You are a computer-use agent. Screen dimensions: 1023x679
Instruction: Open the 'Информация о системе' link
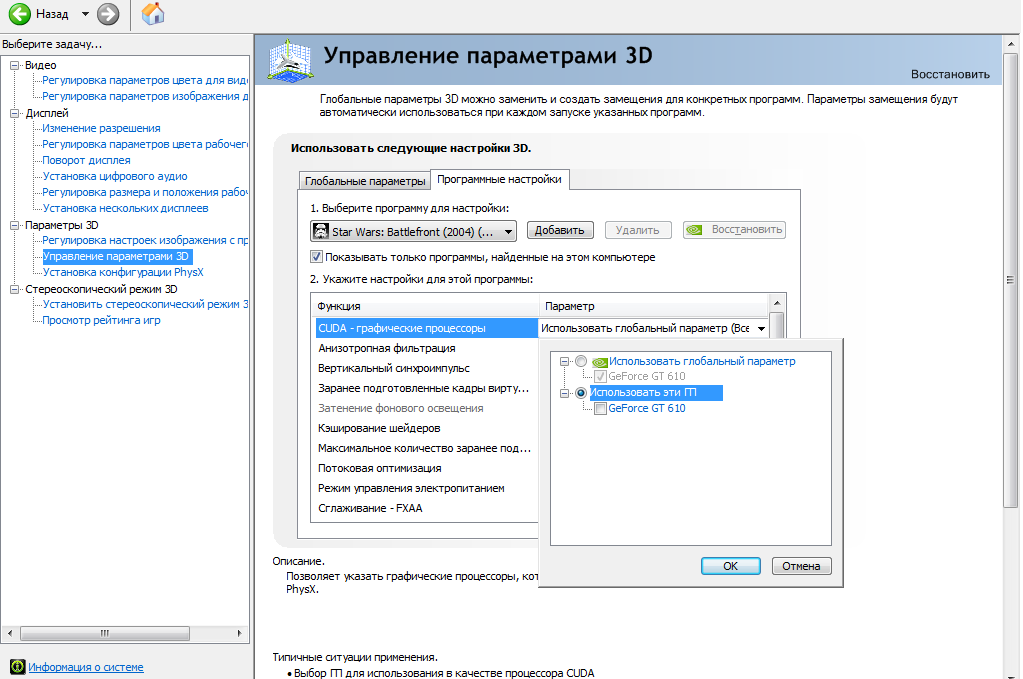pyautogui.click(x=85, y=667)
